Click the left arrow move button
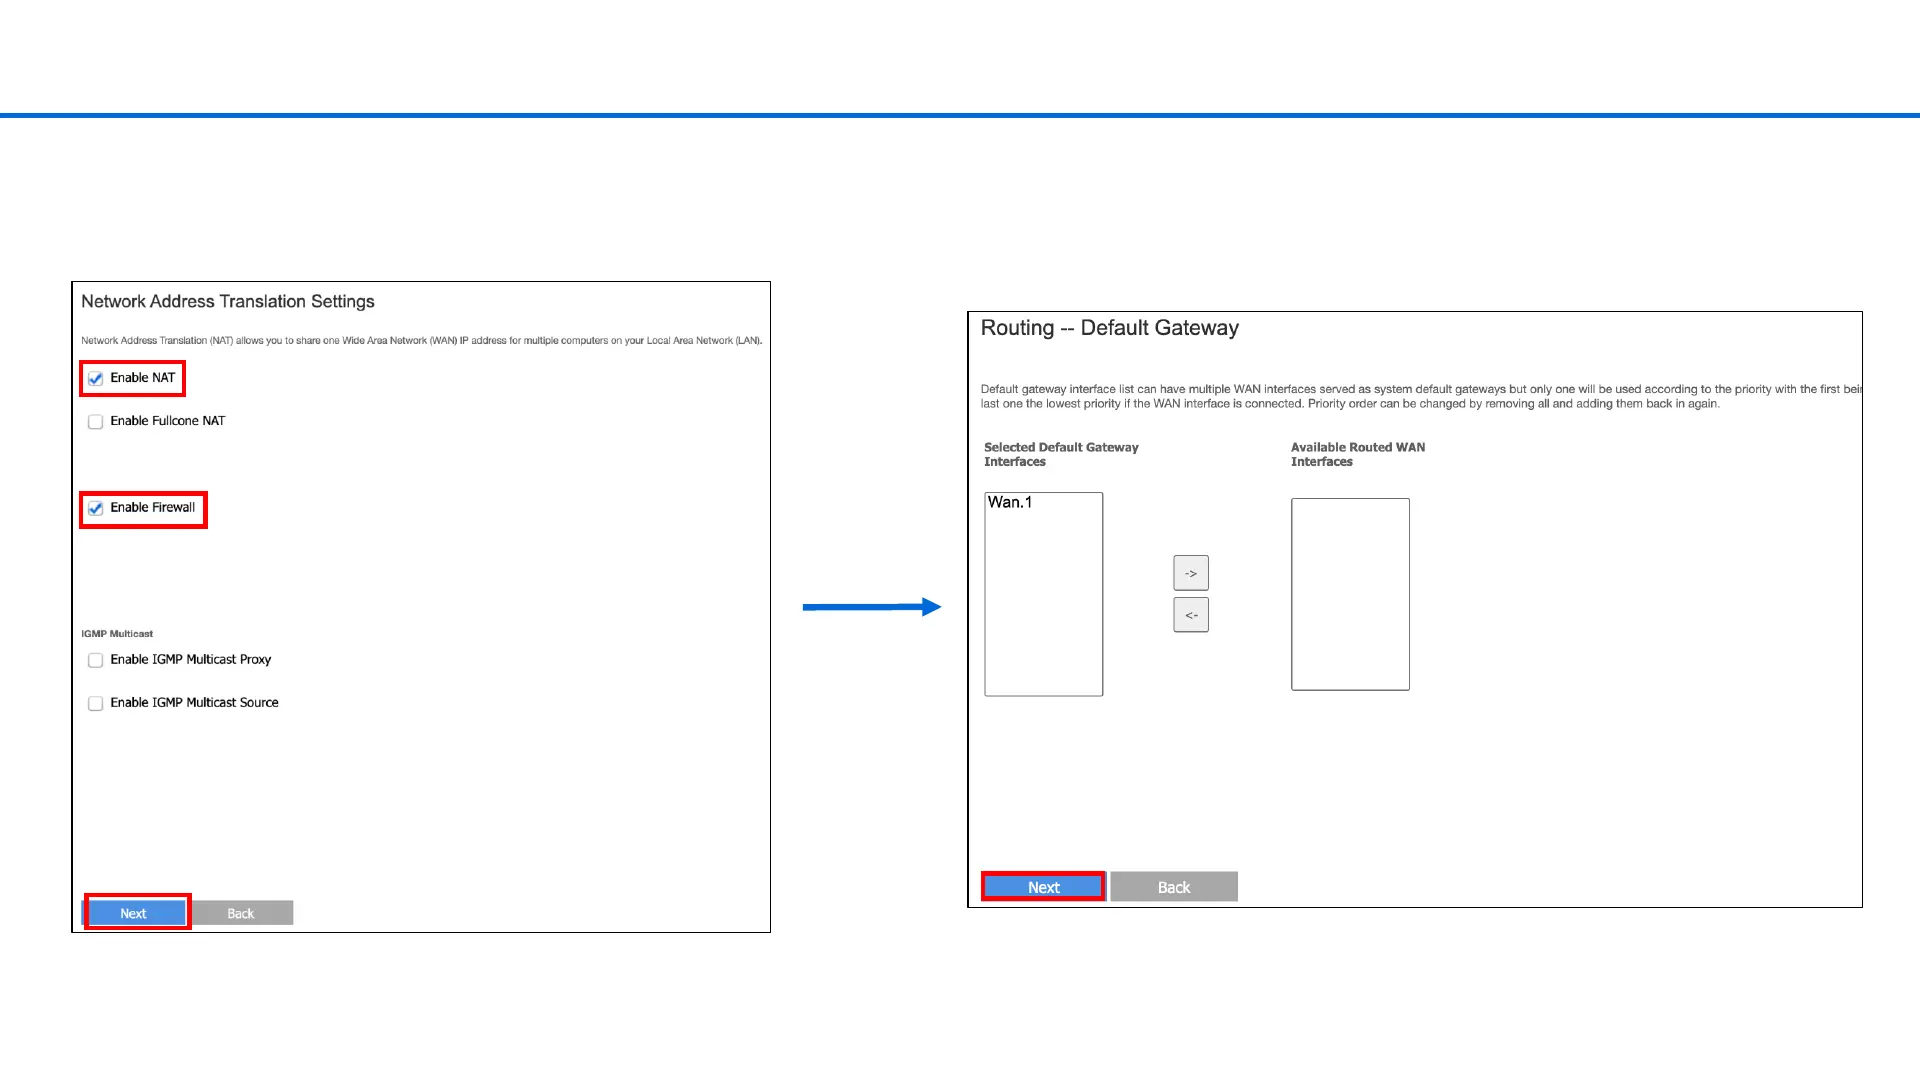This screenshot has height=1080, width=1920. 1190,615
